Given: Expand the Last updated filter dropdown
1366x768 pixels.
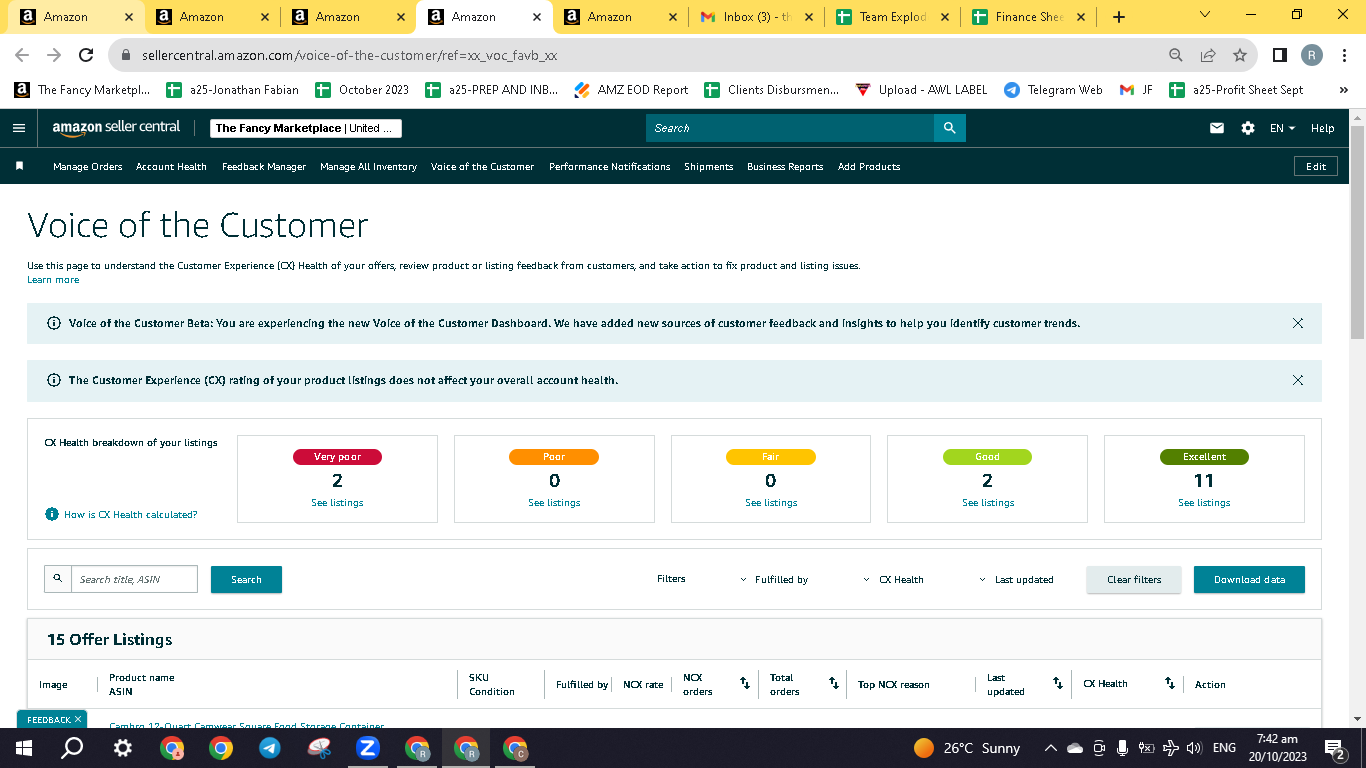Looking at the screenshot, I should [1016, 579].
